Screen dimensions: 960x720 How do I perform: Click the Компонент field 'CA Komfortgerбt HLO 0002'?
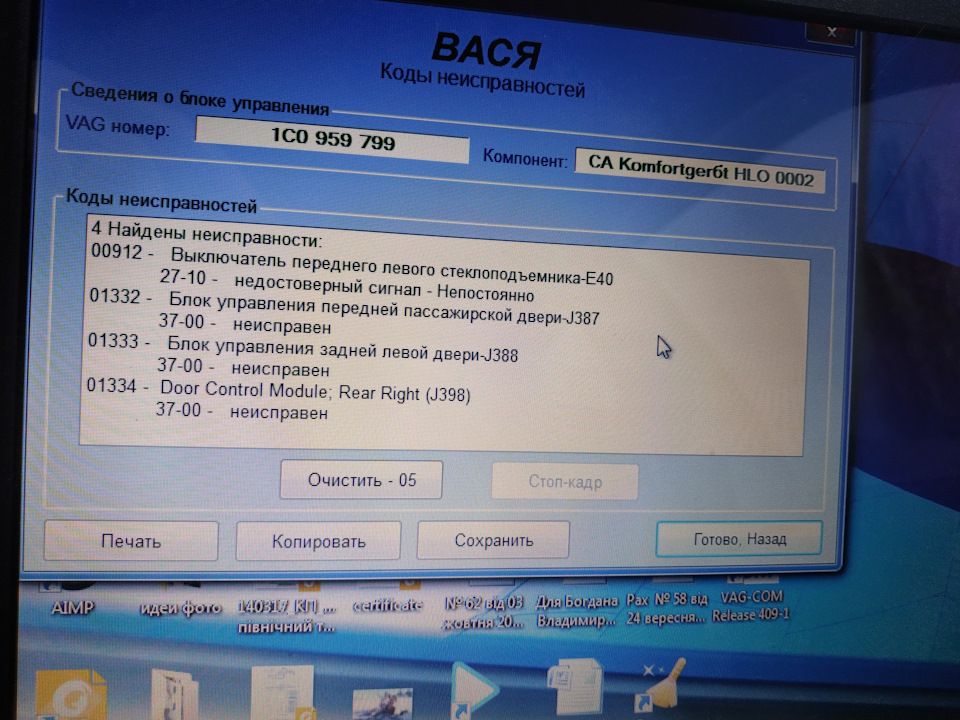700,171
